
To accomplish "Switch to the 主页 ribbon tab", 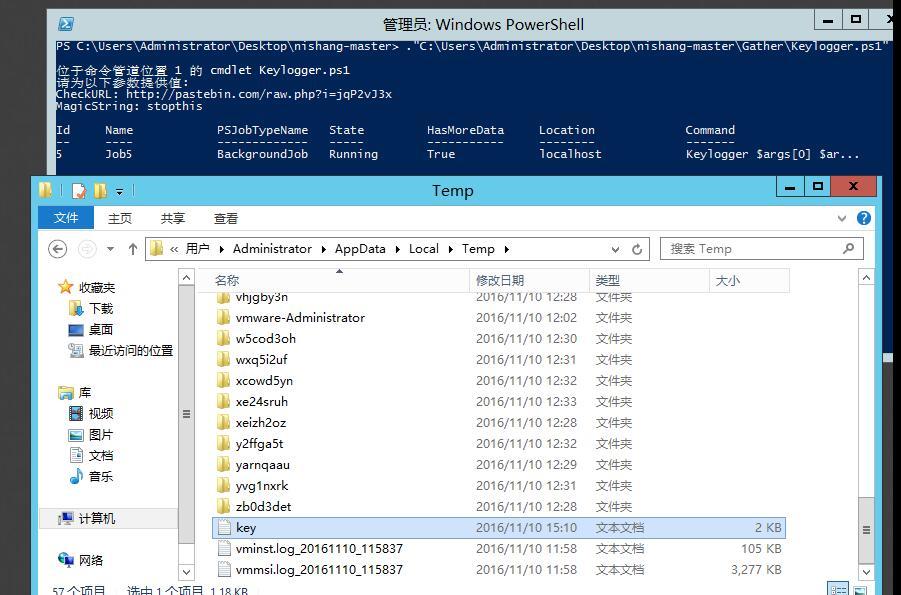I will pyautogui.click(x=120, y=218).
